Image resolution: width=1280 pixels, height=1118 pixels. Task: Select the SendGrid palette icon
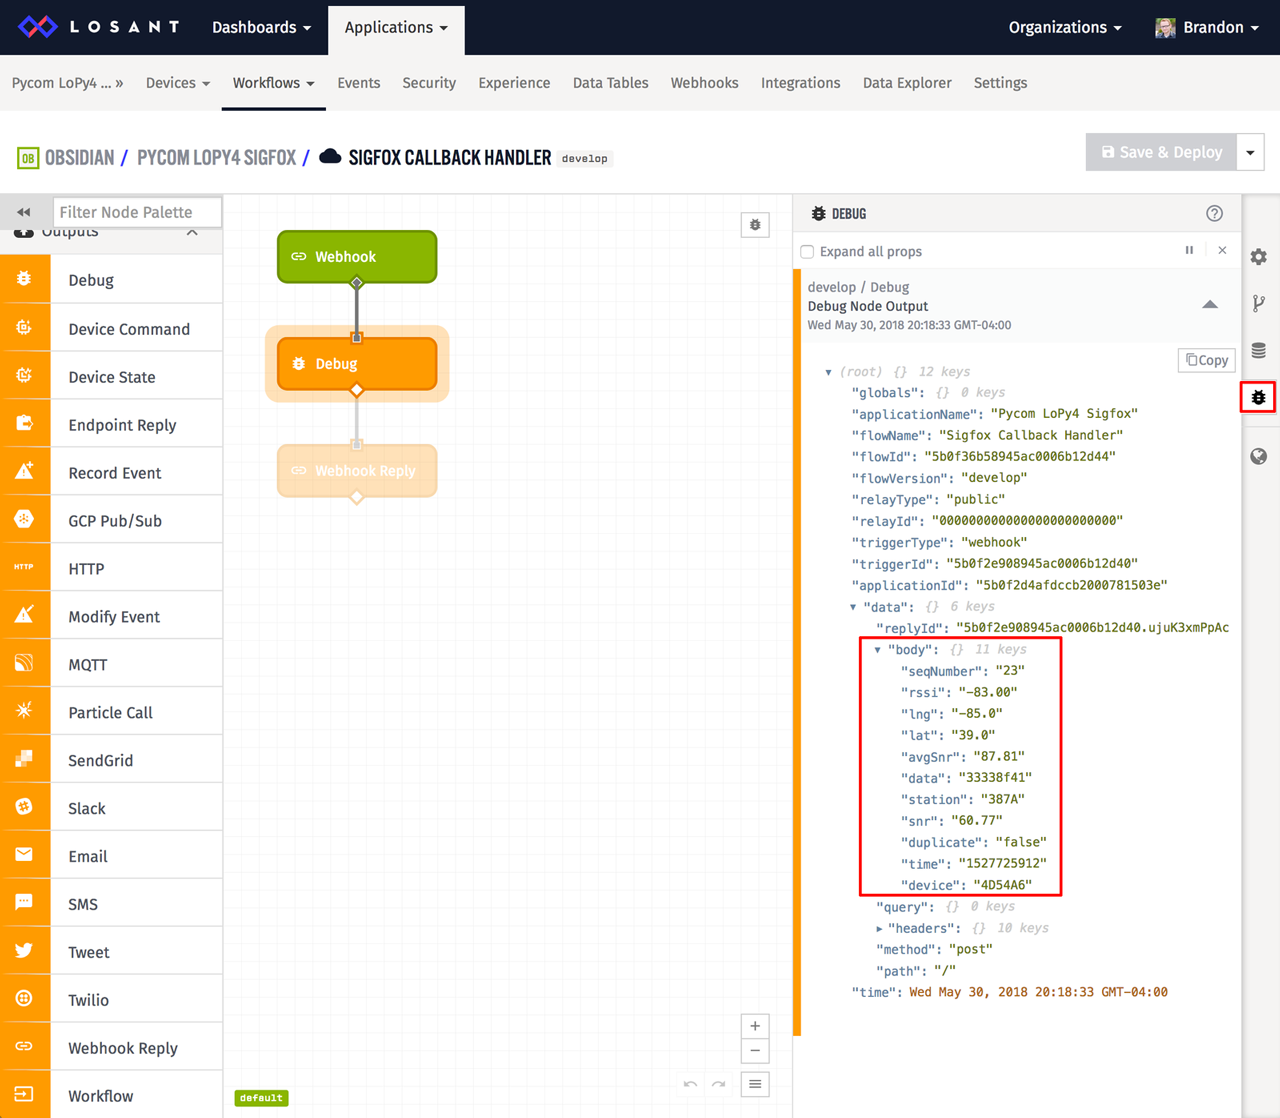pyautogui.click(x=25, y=760)
